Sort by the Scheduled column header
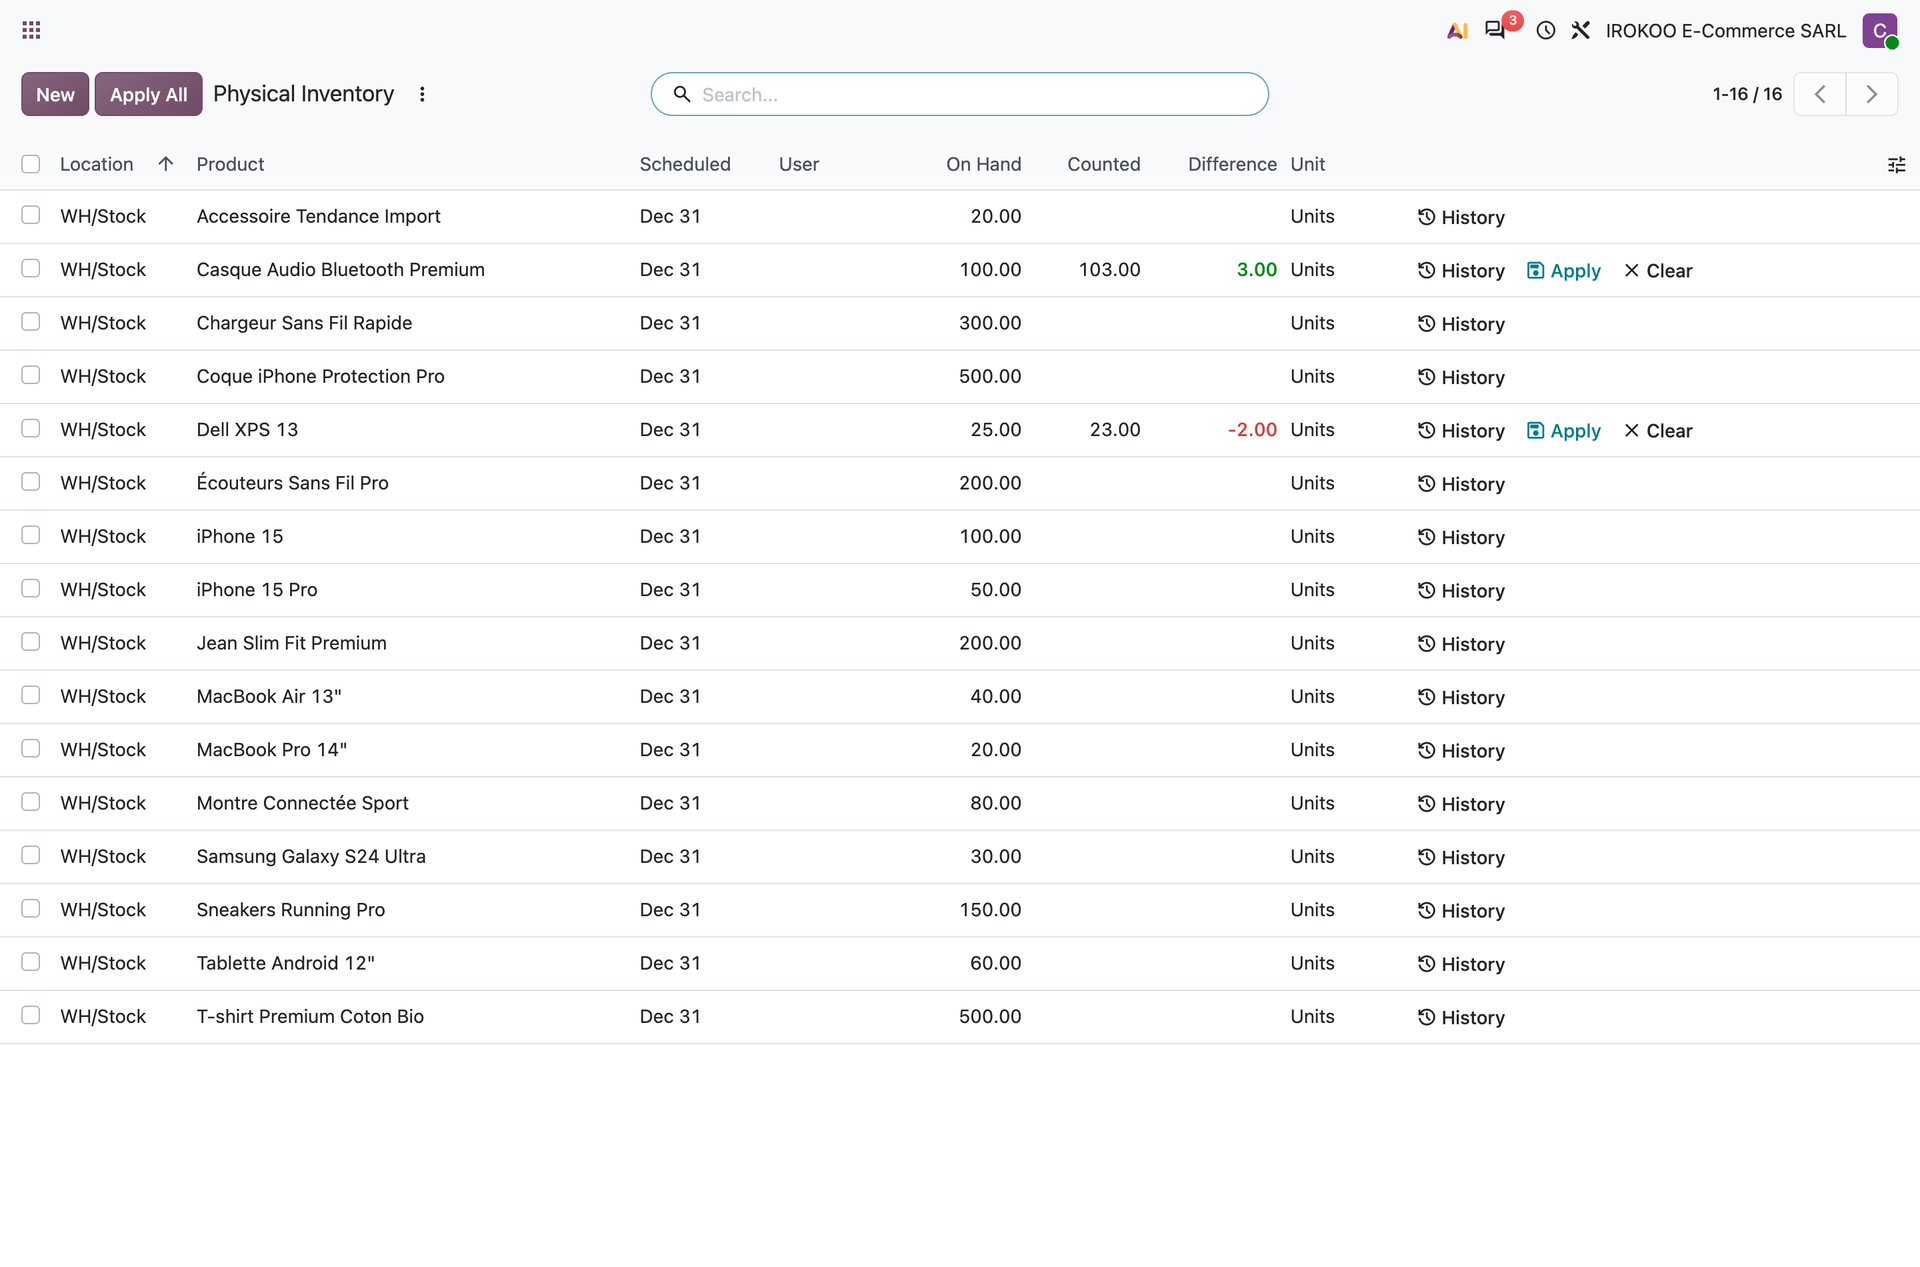 (685, 164)
